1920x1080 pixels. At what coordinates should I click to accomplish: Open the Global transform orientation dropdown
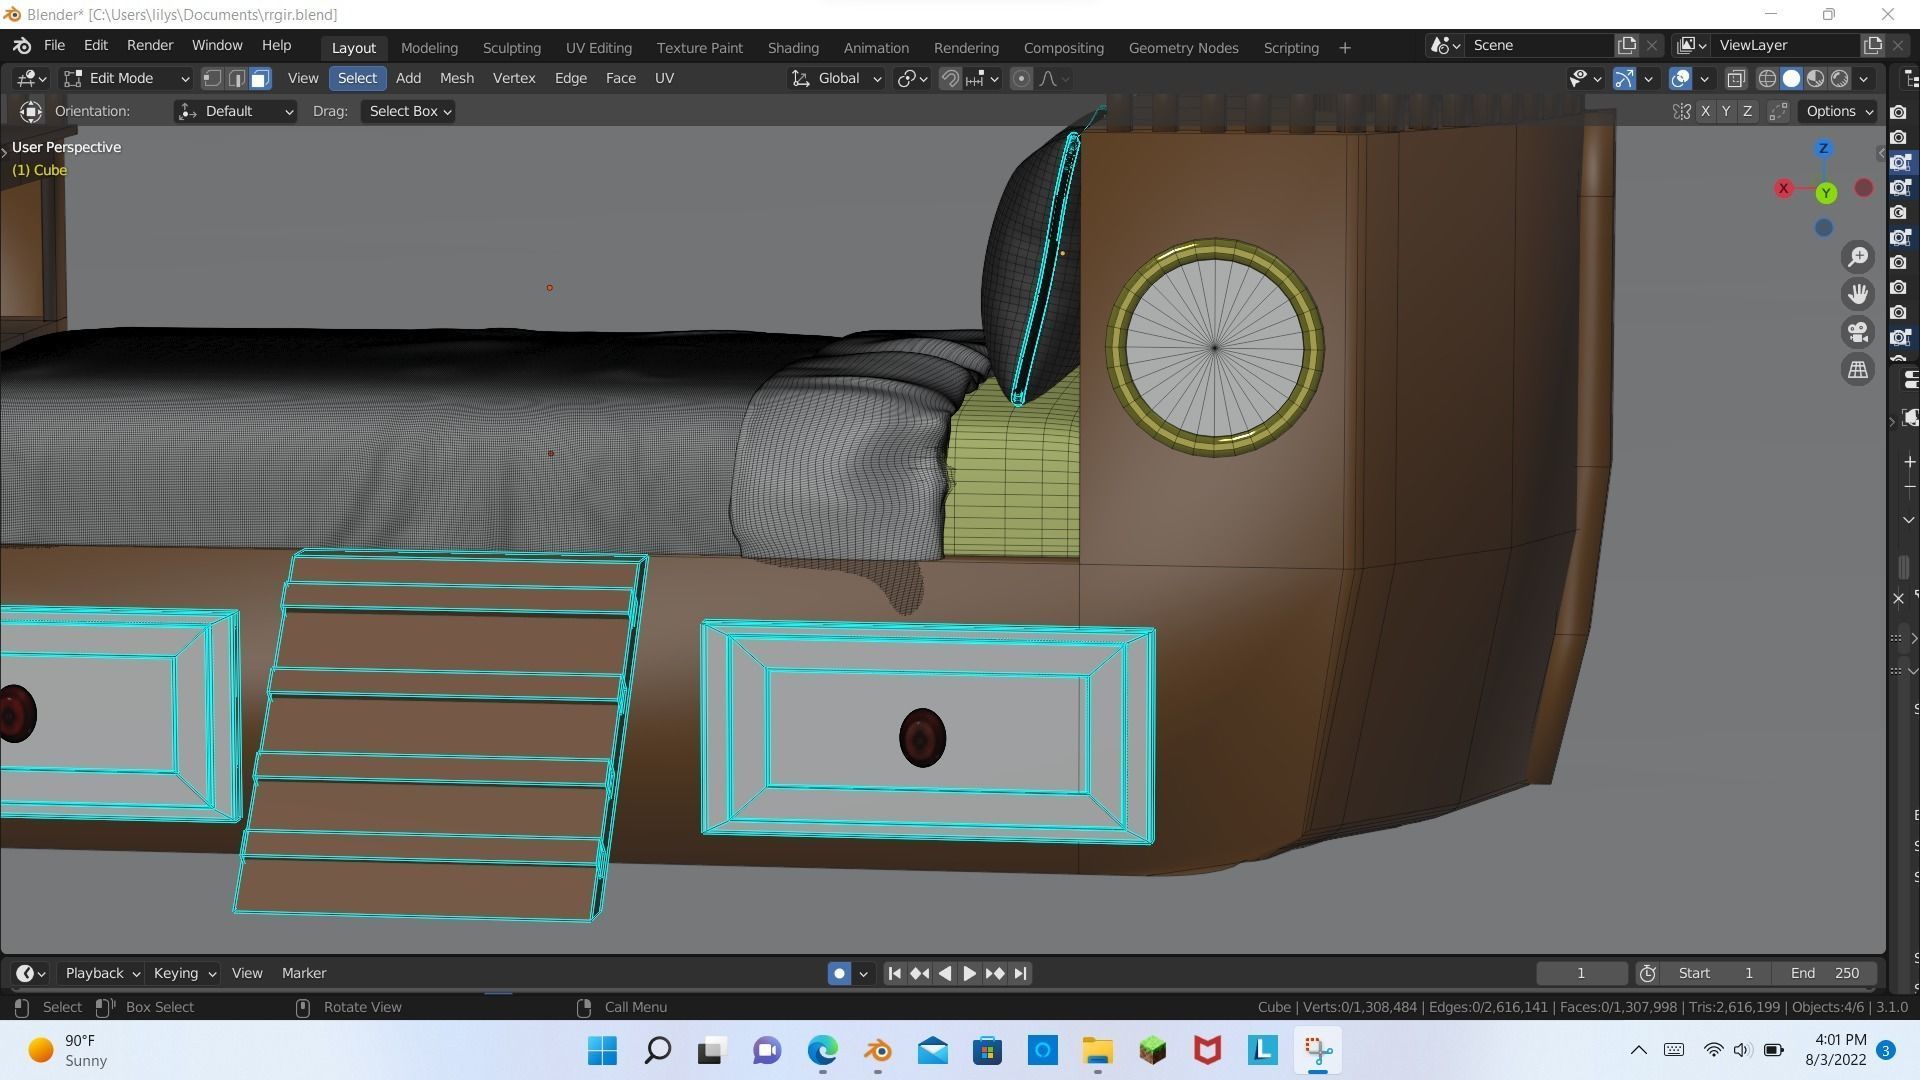pos(837,78)
